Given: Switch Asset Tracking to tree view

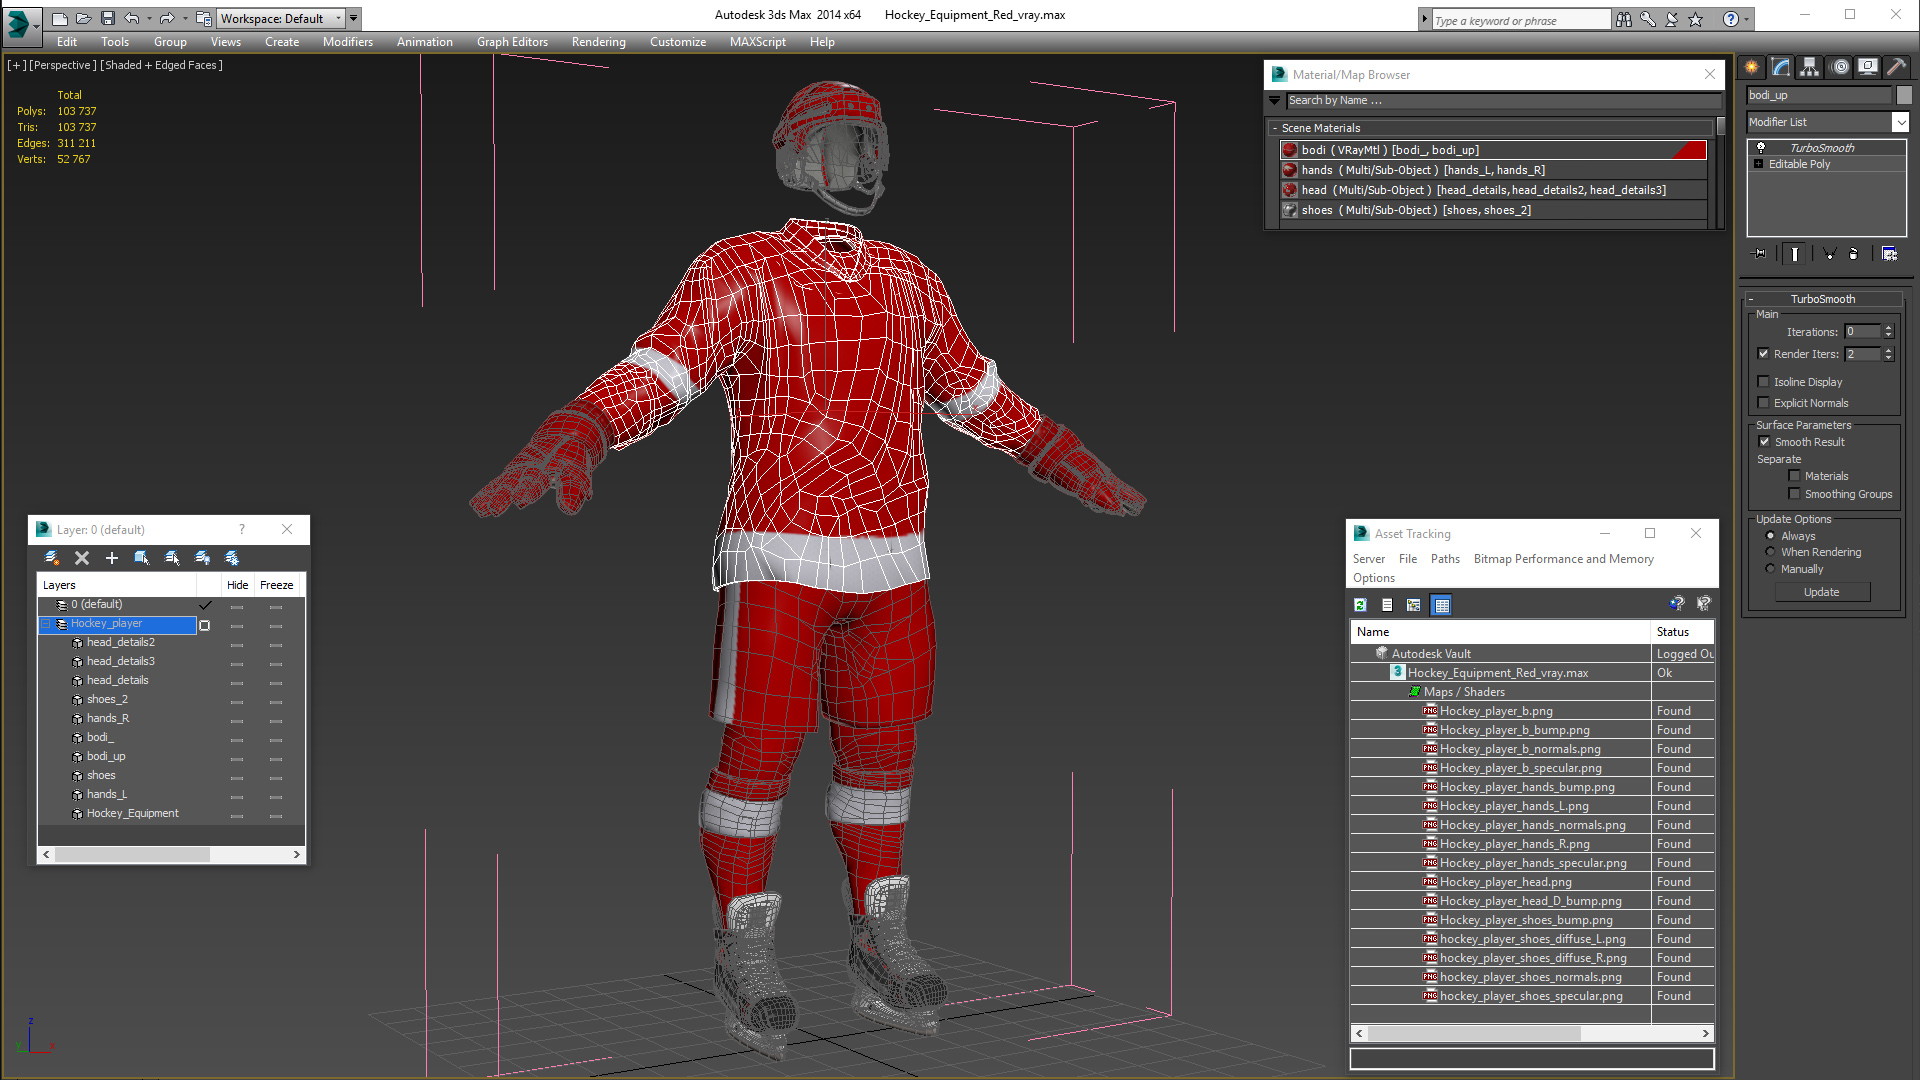Looking at the screenshot, I should point(1413,605).
